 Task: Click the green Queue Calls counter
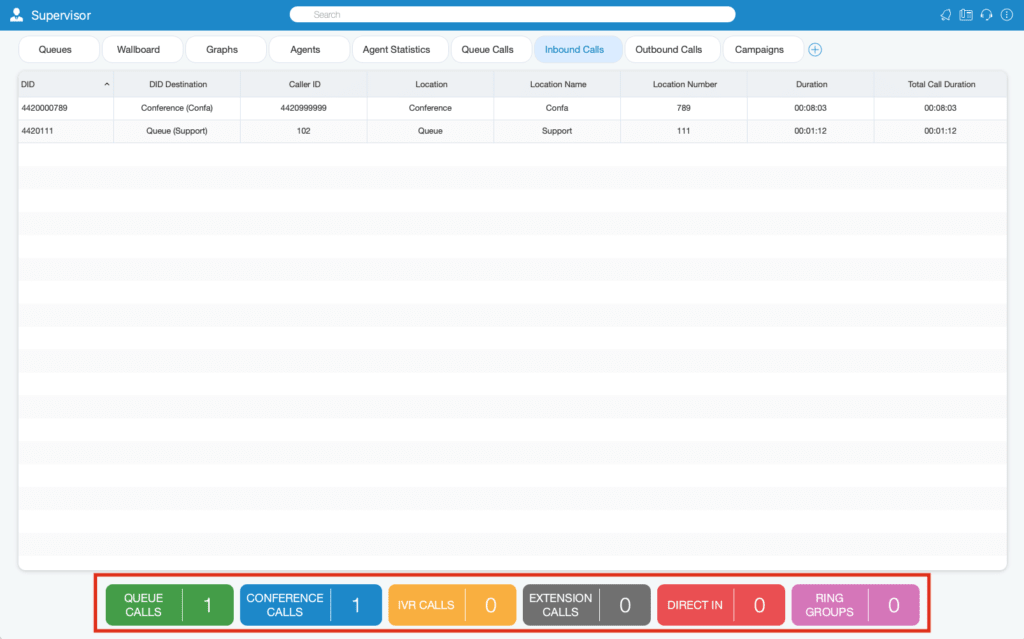(x=170, y=605)
